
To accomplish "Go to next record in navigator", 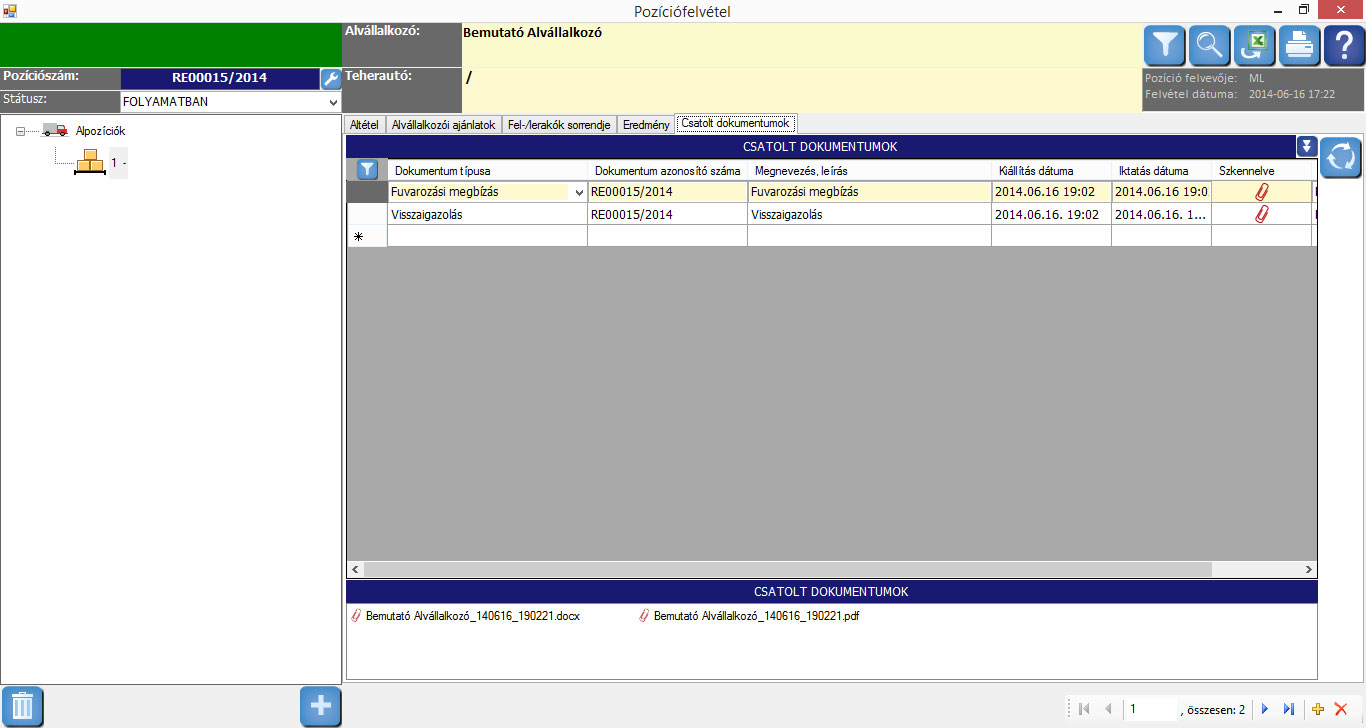I will 1265,709.
